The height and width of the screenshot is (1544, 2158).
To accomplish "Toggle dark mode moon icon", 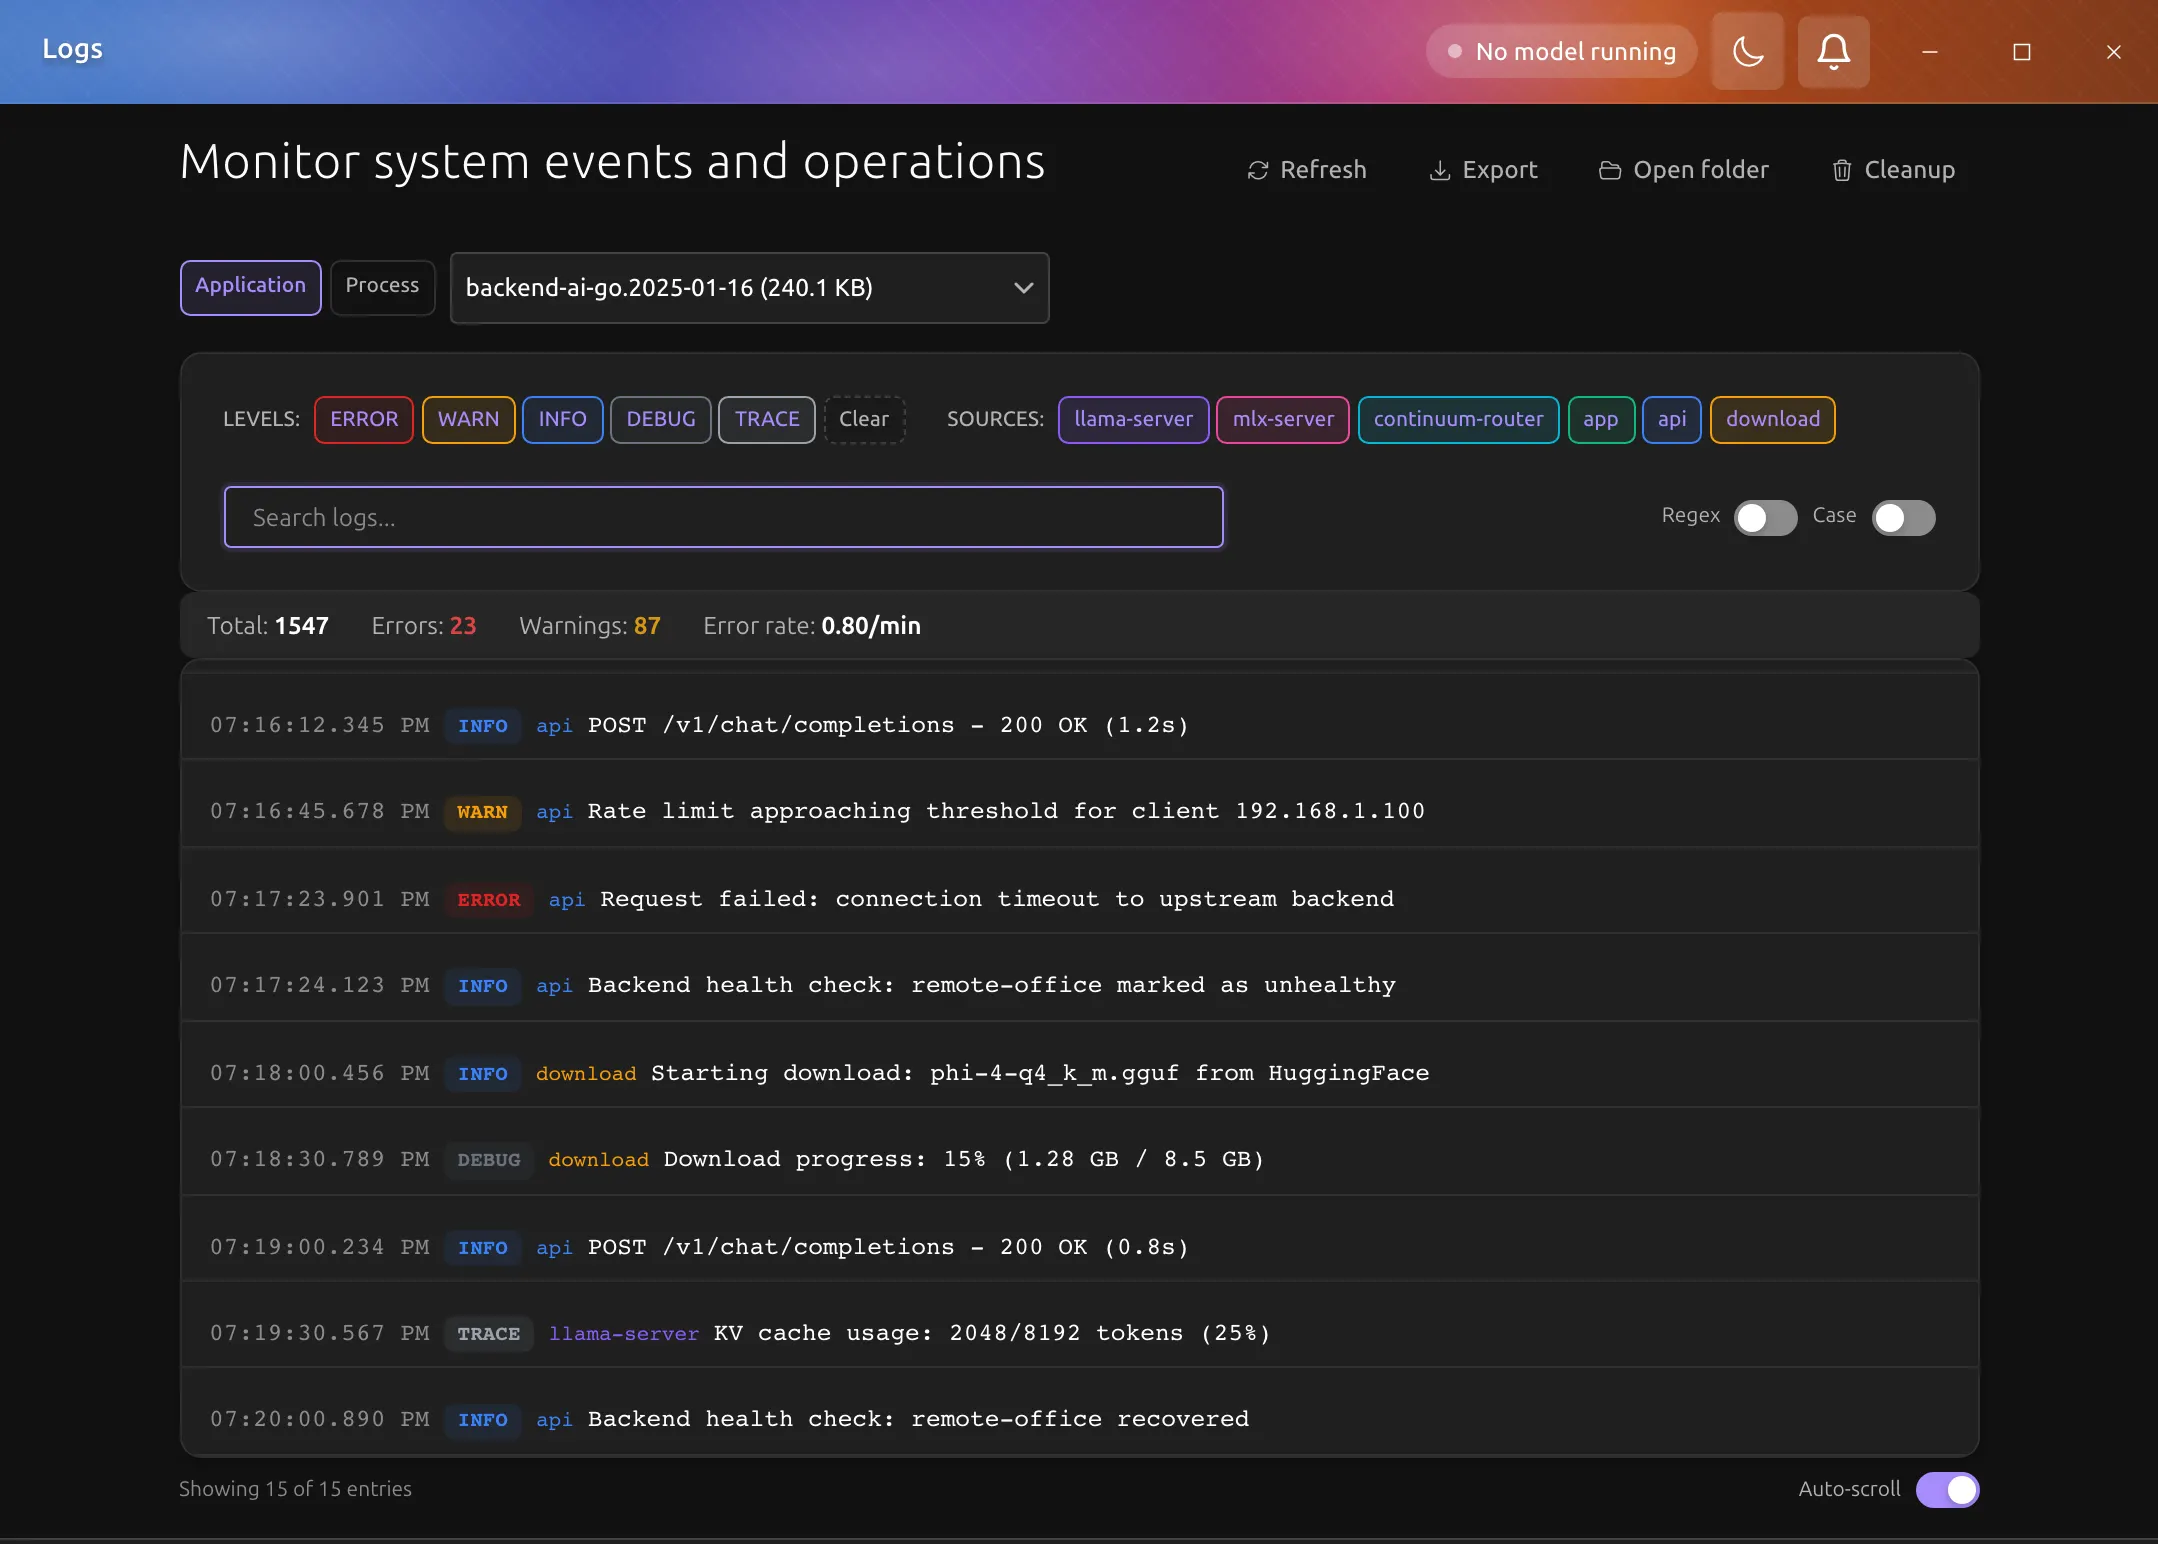I will click(1747, 51).
